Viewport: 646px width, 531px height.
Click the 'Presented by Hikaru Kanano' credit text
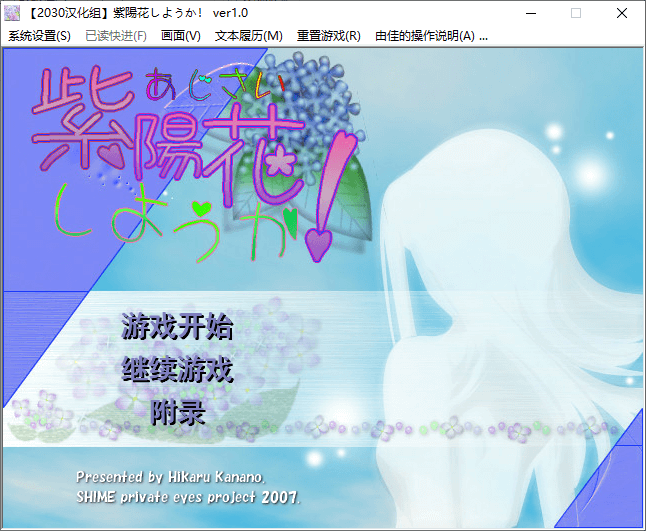click(169, 477)
